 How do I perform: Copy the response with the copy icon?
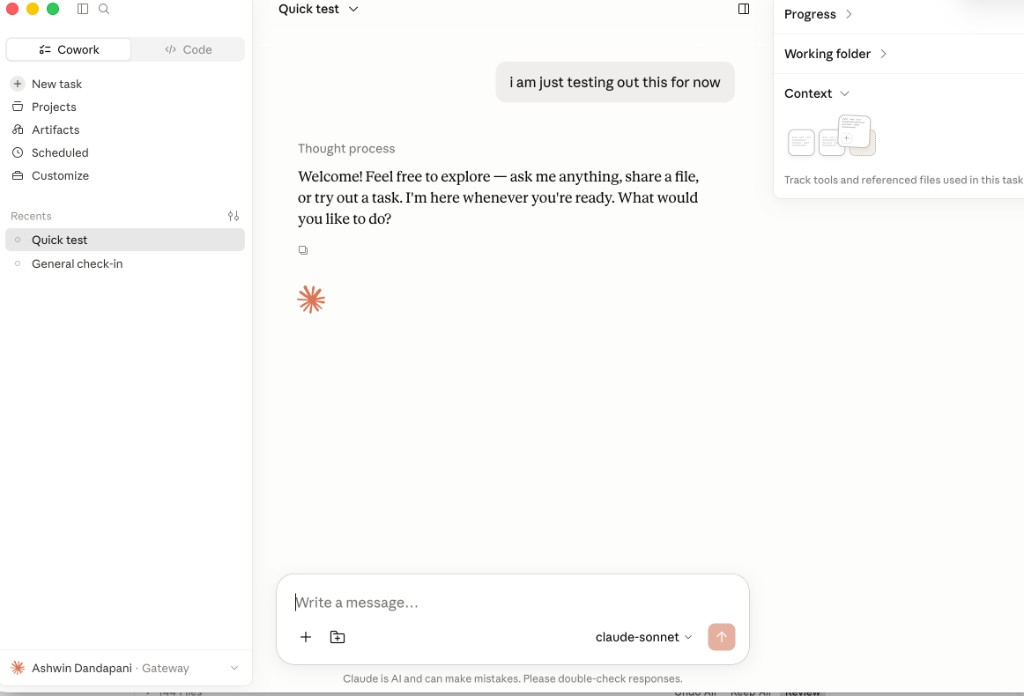click(303, 250)
